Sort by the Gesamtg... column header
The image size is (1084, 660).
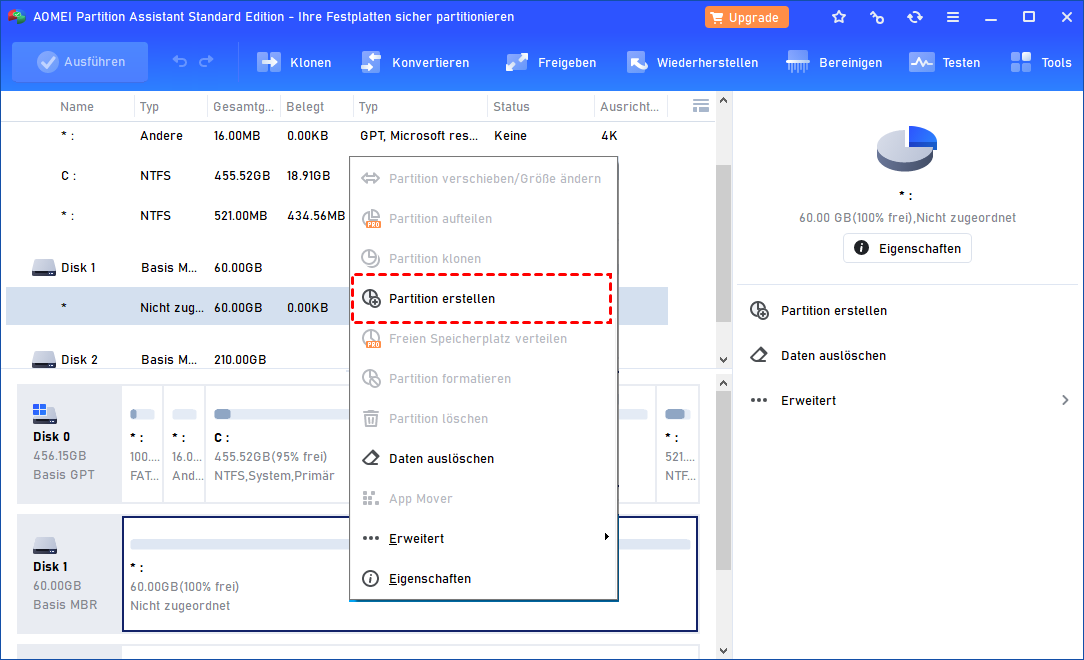[243, 106]
